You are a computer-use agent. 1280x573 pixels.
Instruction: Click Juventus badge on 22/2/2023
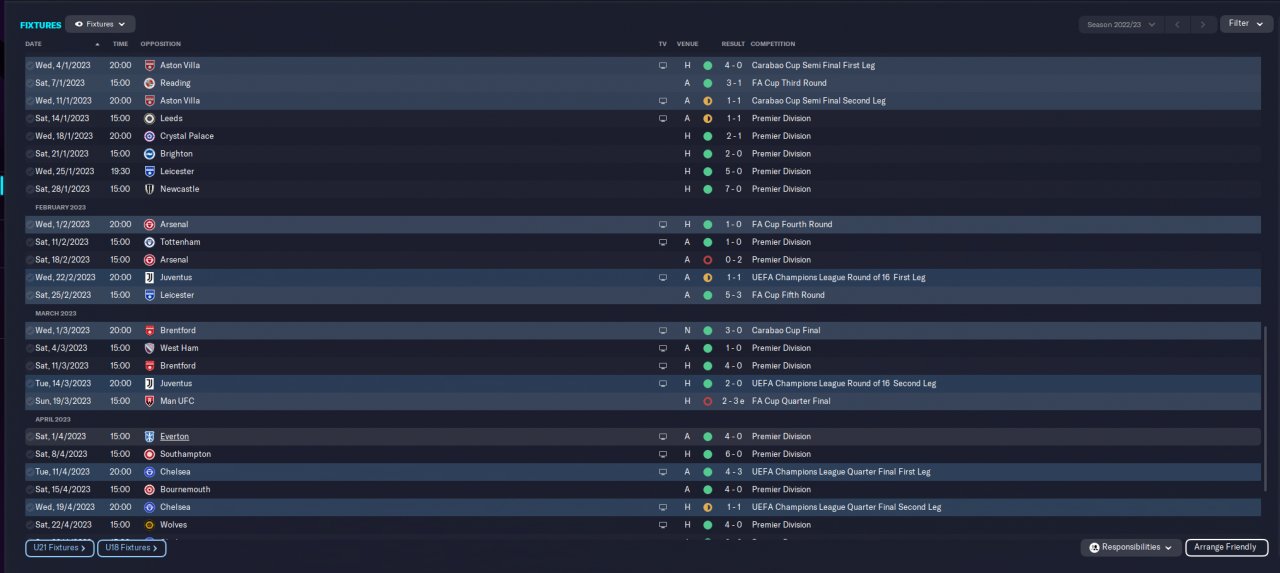coord(149,277)
